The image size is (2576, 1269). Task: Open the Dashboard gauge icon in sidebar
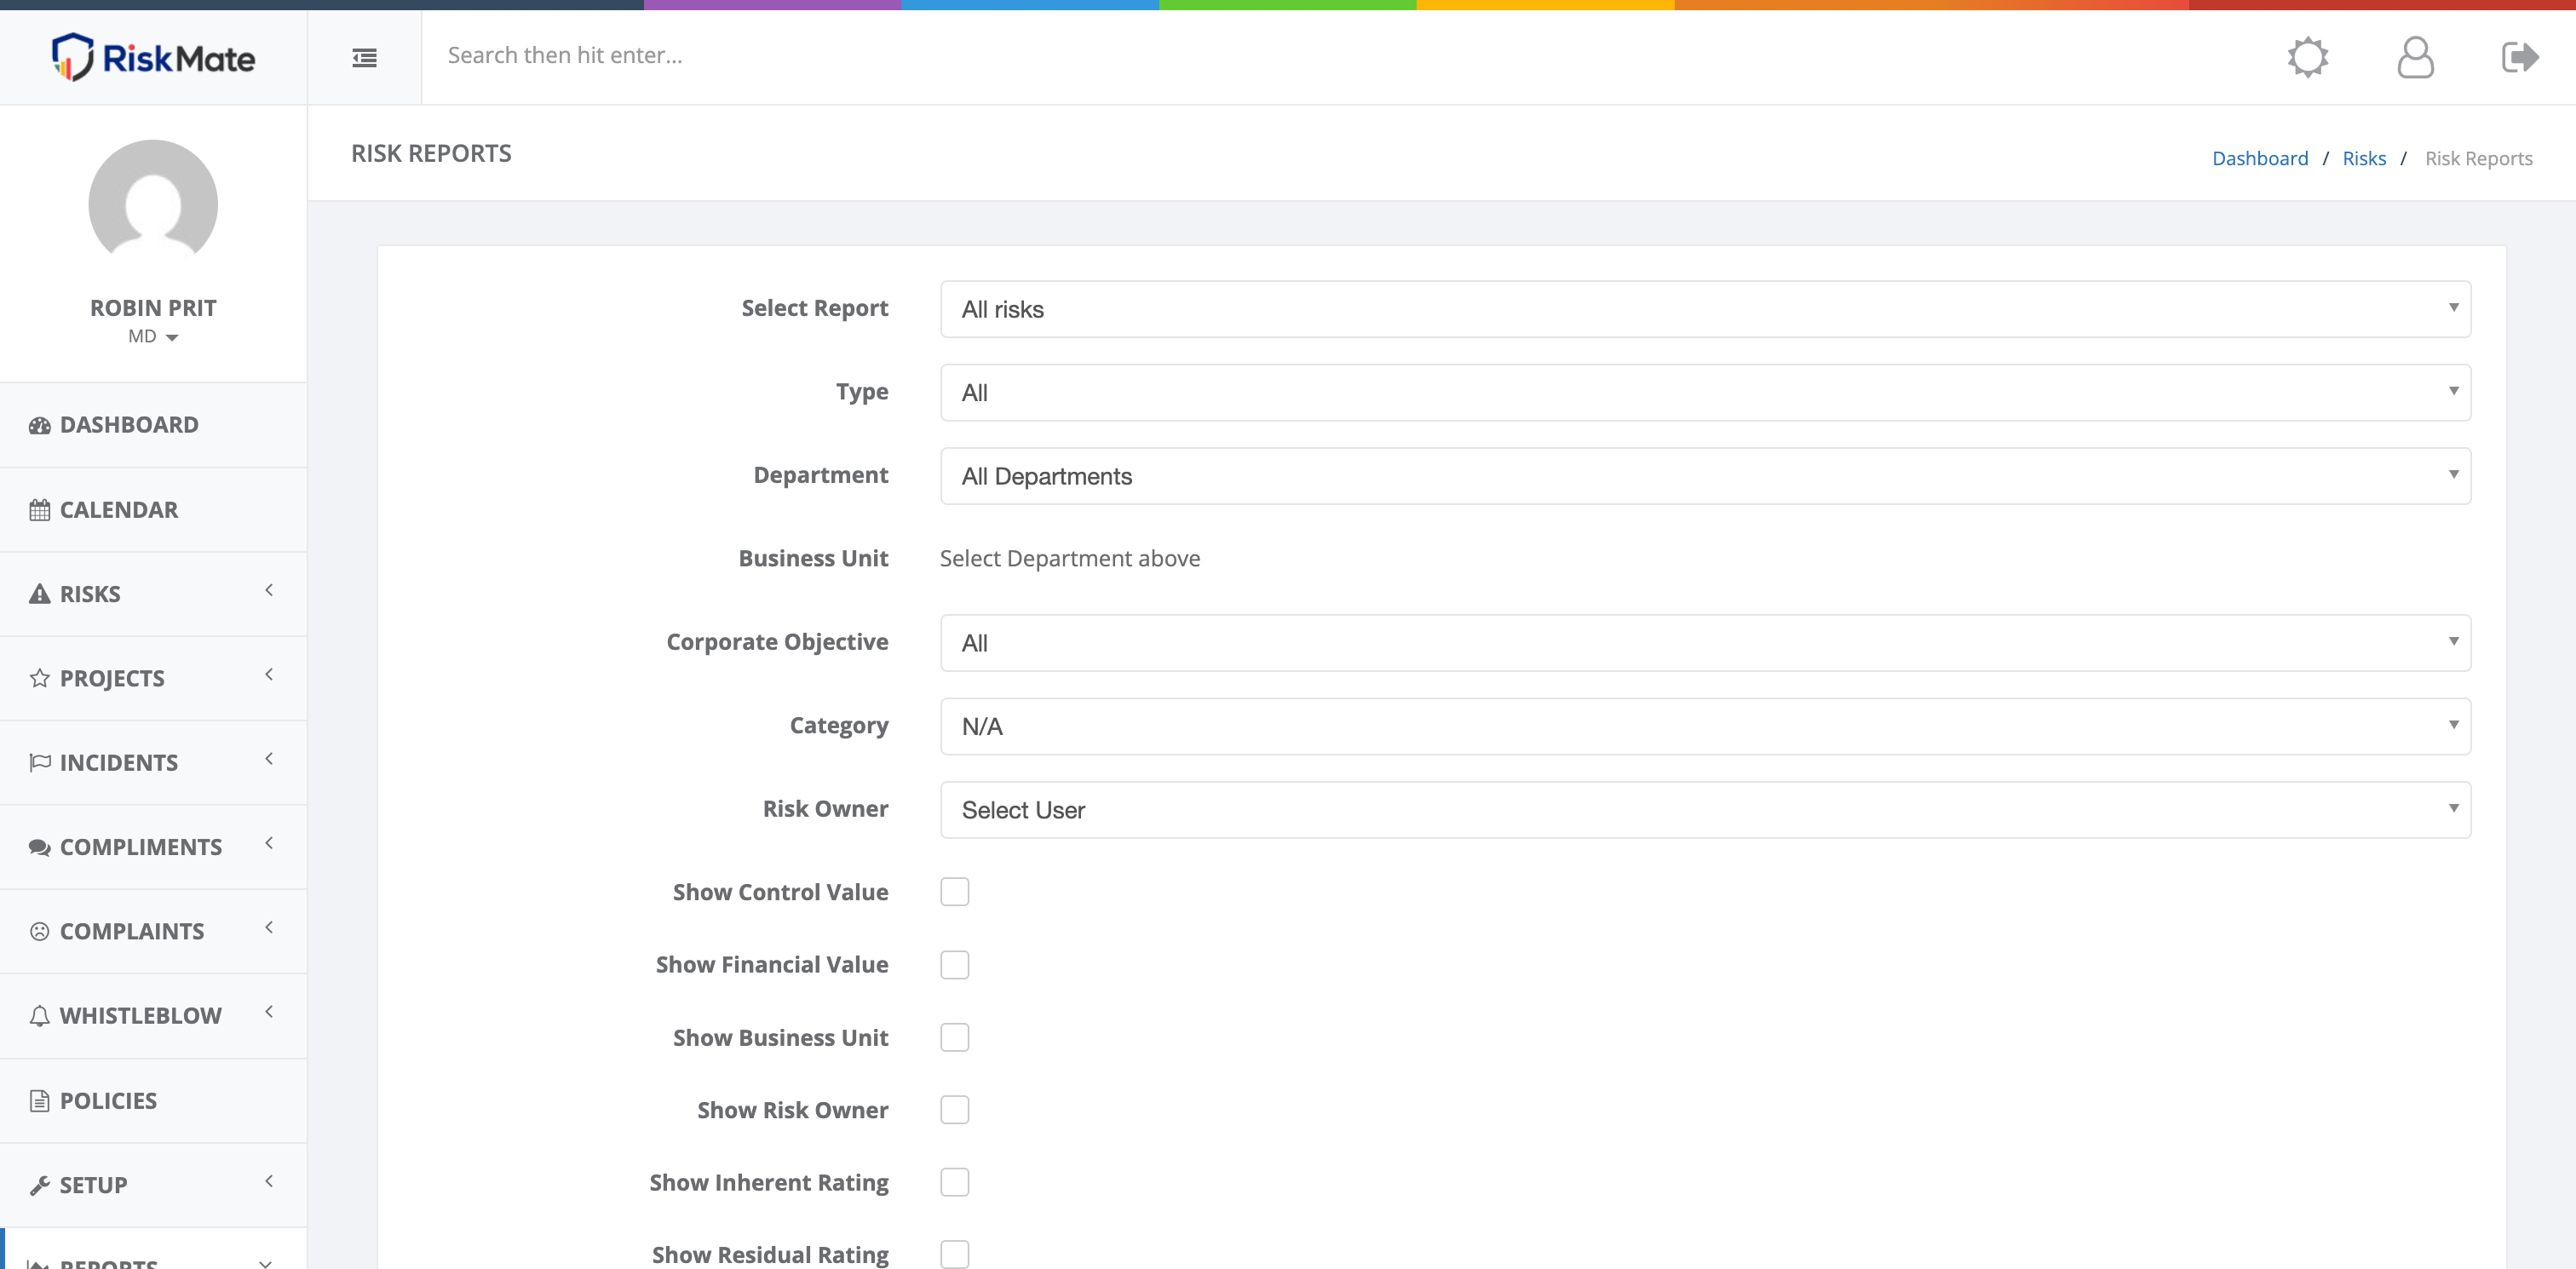40,425
